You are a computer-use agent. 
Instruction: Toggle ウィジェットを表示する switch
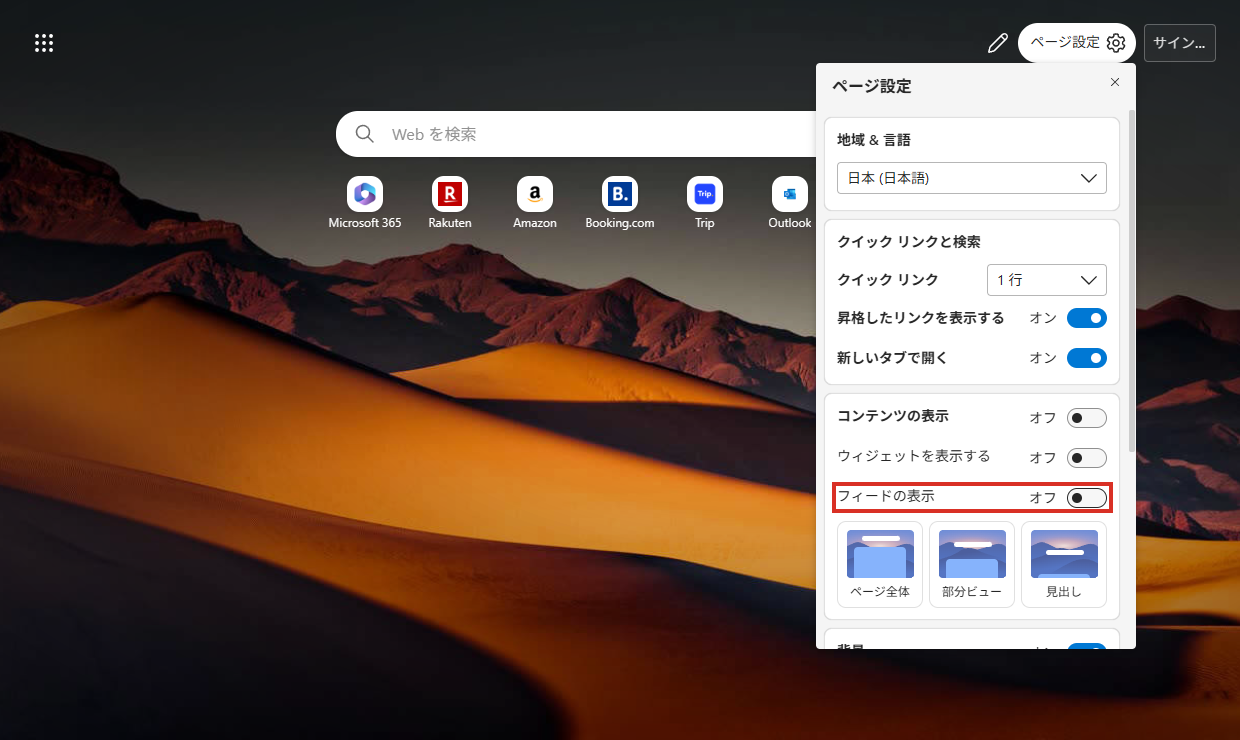(1087, 458)
